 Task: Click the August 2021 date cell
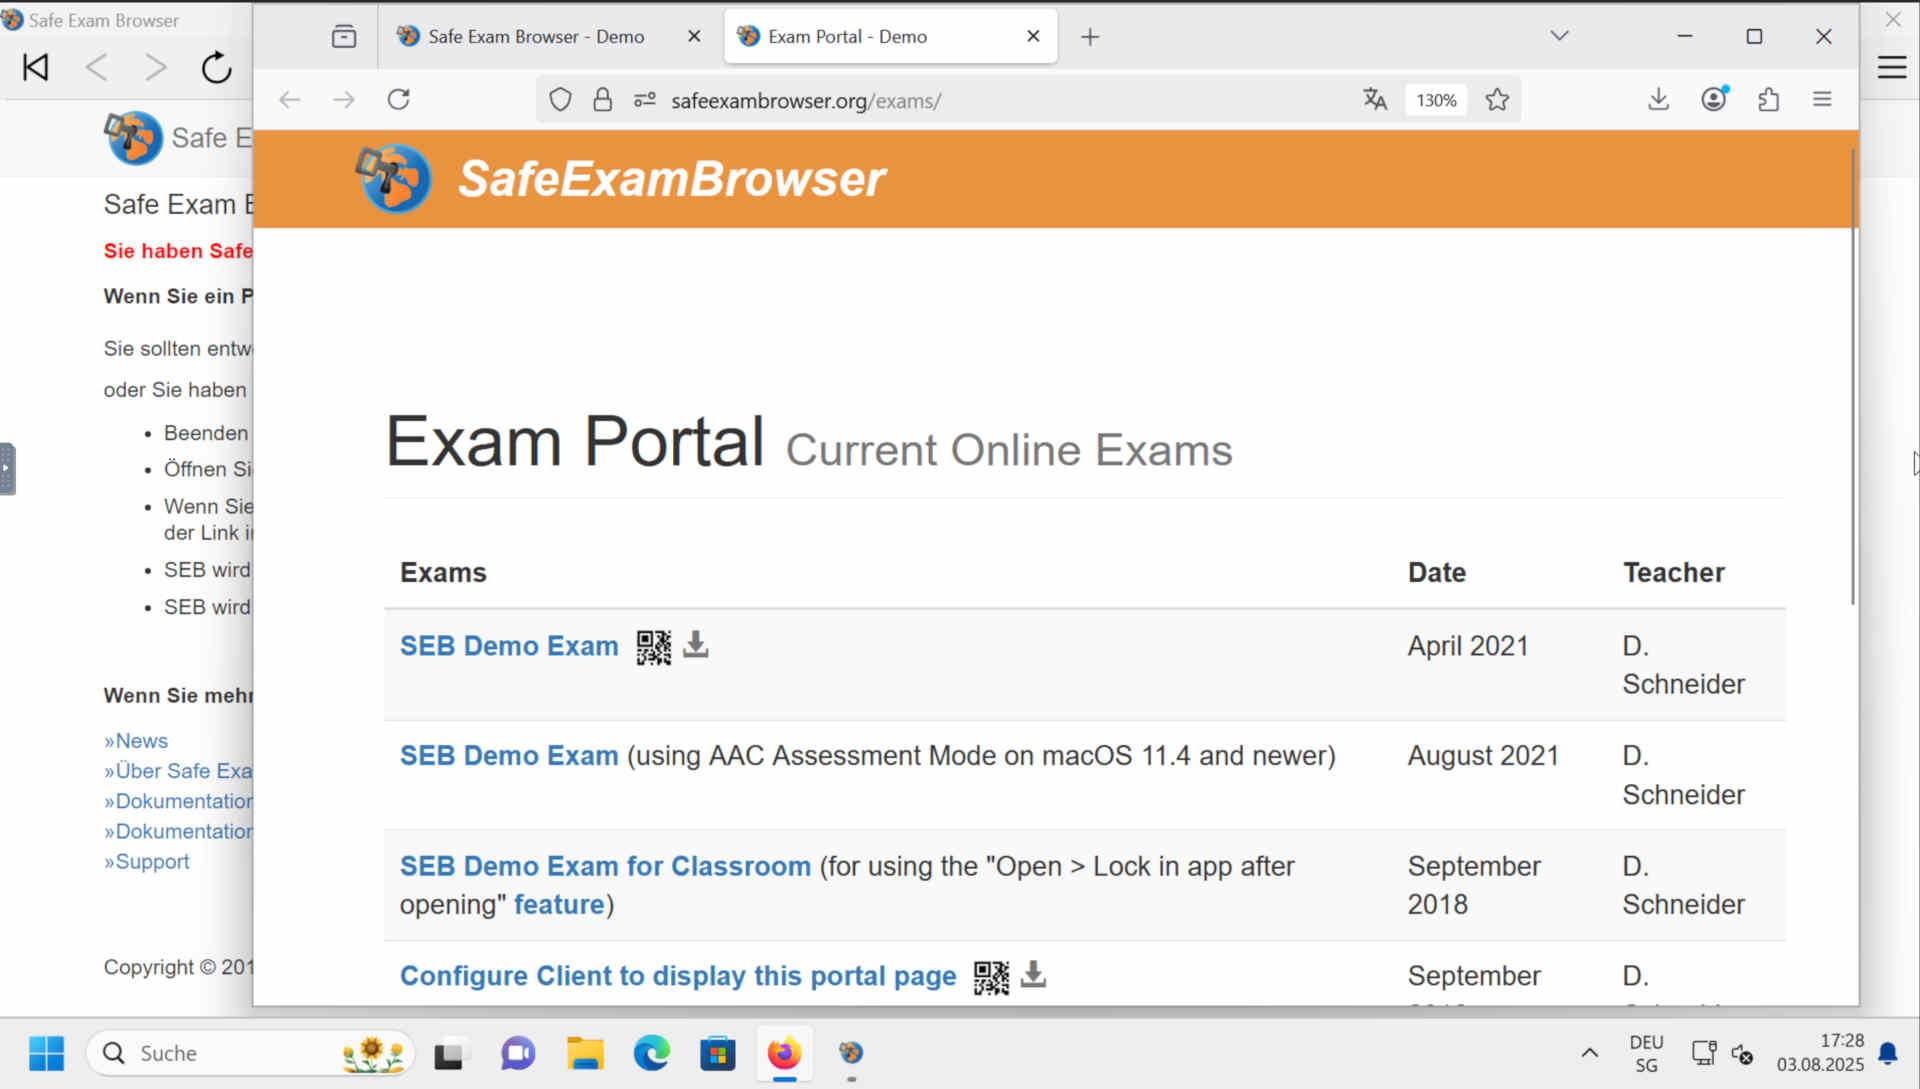pos(1483,756)
